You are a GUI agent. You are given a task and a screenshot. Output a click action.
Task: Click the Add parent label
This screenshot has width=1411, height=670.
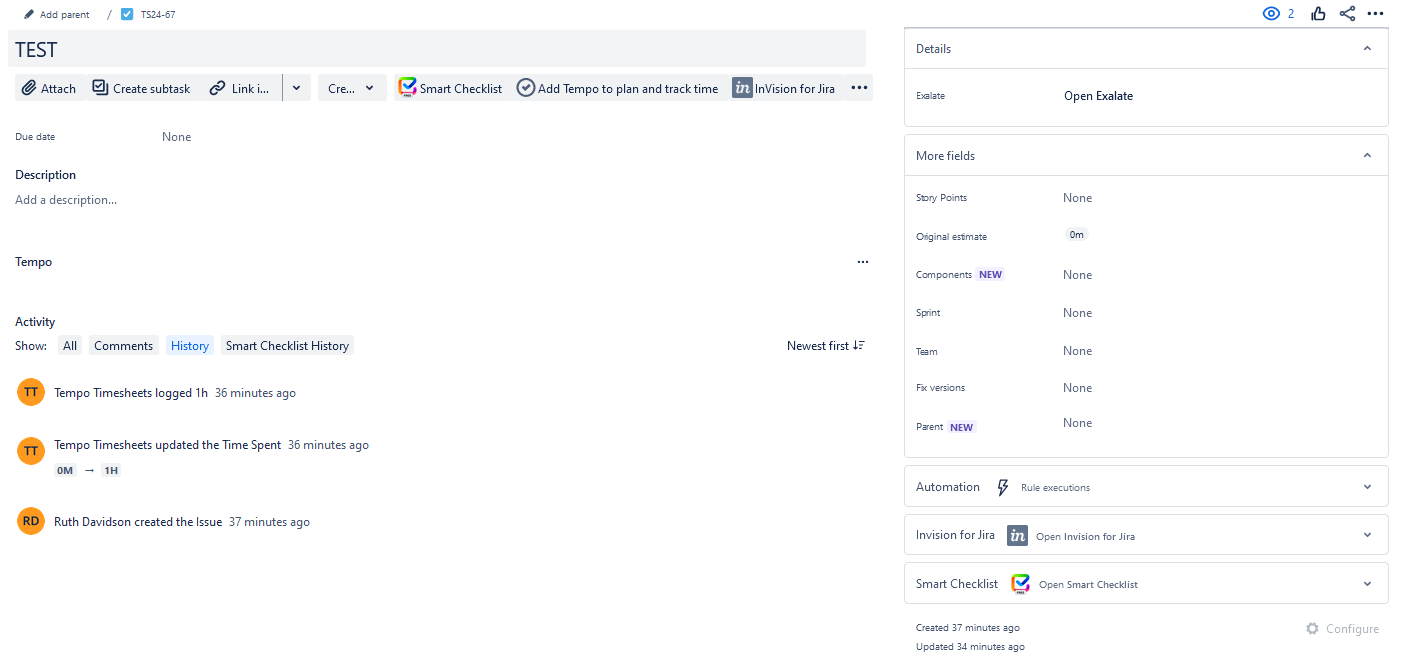pyautogui.click(x=64, y=15)
